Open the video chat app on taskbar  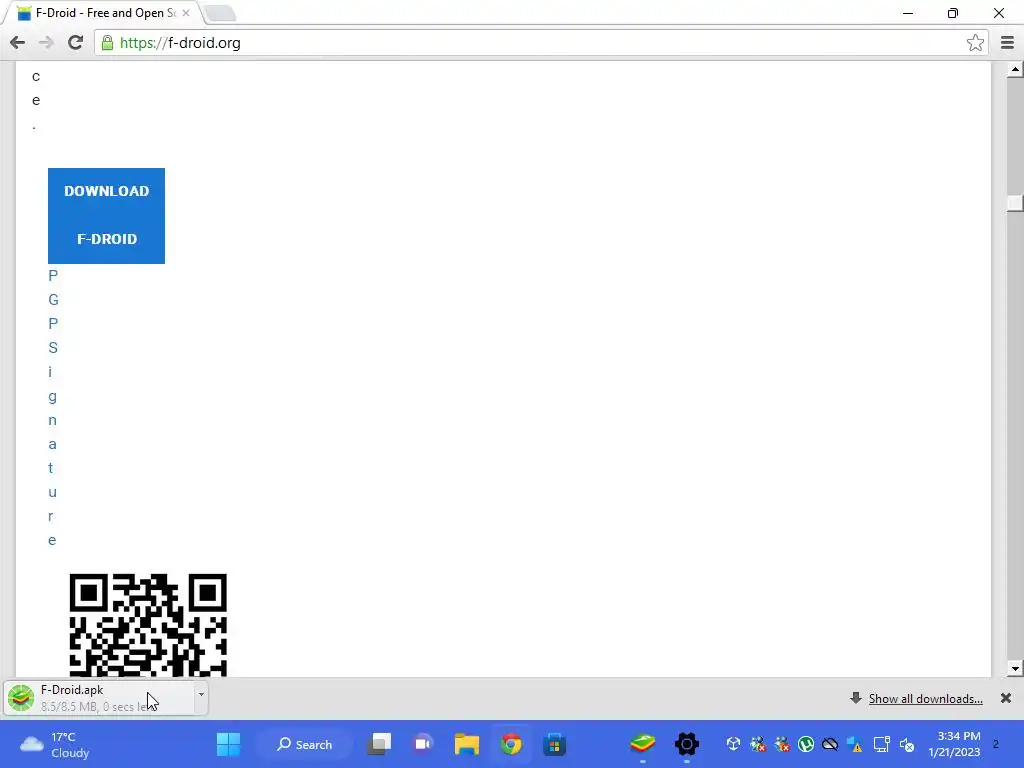(x=423, y=744)
